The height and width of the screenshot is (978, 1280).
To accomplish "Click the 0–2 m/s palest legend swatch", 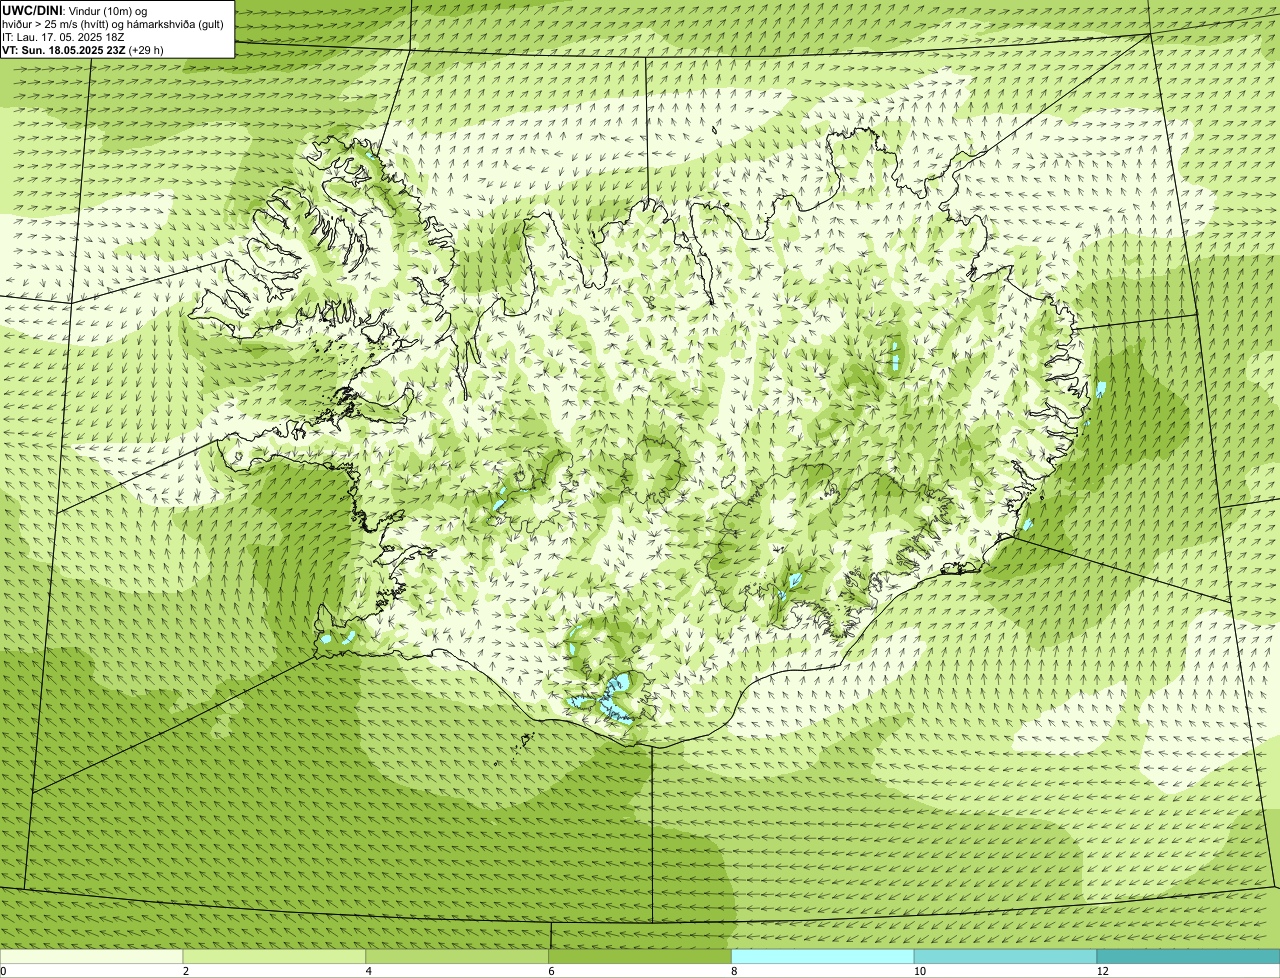I will tap(91, 957).
